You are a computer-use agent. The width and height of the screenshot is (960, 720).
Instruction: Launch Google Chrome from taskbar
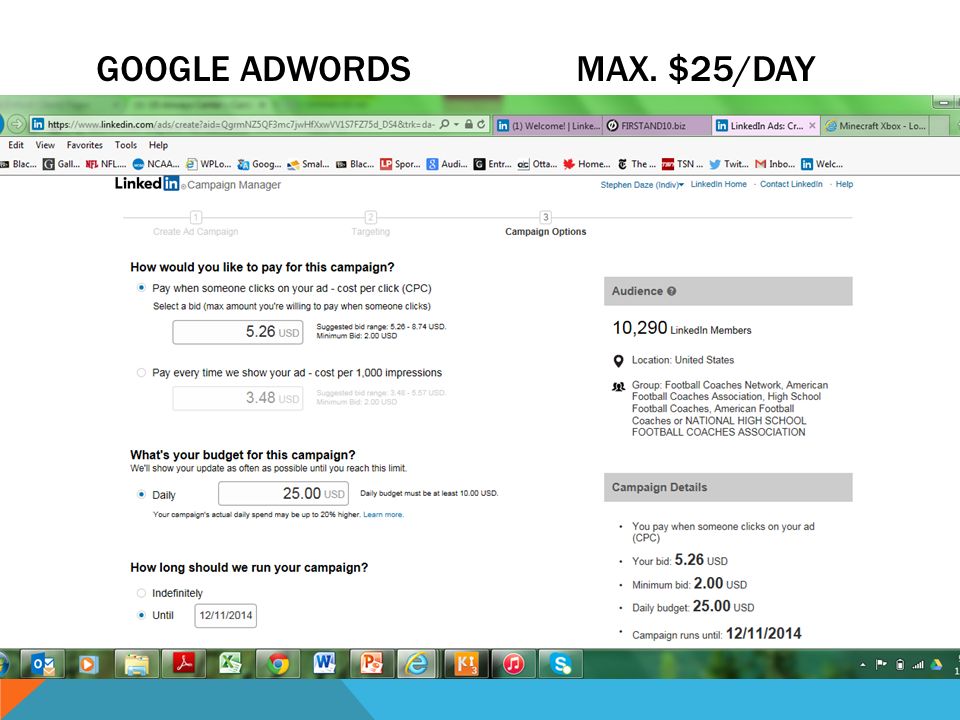tap(278, 664)
